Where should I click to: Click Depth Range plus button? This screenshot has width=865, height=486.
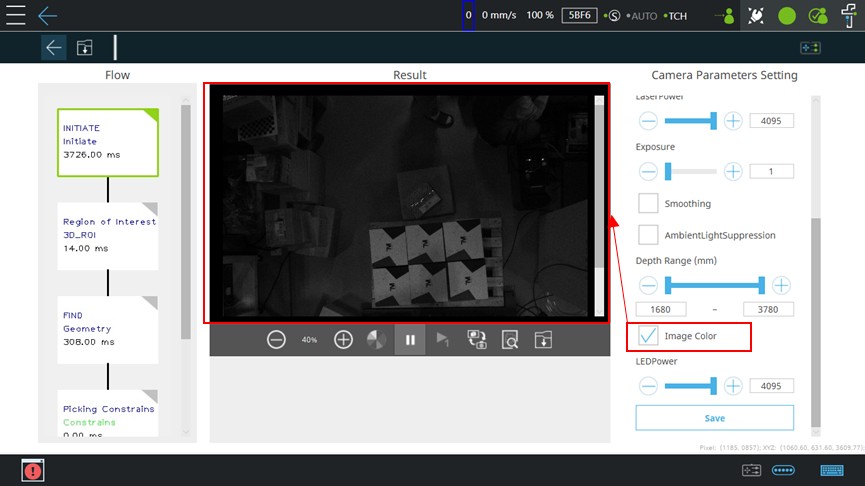coord(781,285)
